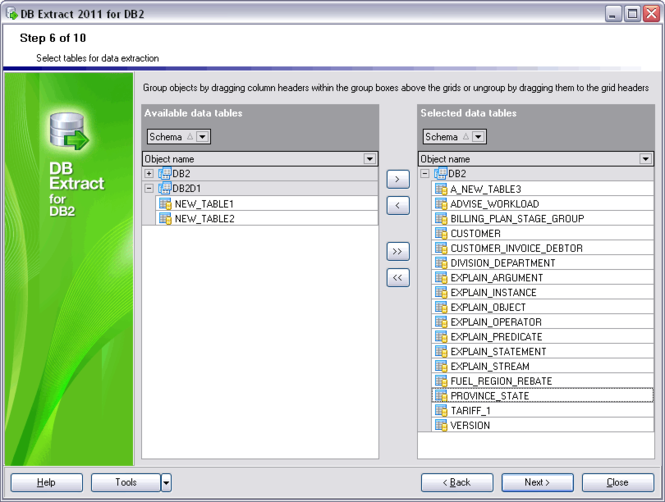Click the table icon beside CUSTOMER_INVOICE_DEBTOR
Viewport: 665px width, 502px height.
click(x=441, y=248)
